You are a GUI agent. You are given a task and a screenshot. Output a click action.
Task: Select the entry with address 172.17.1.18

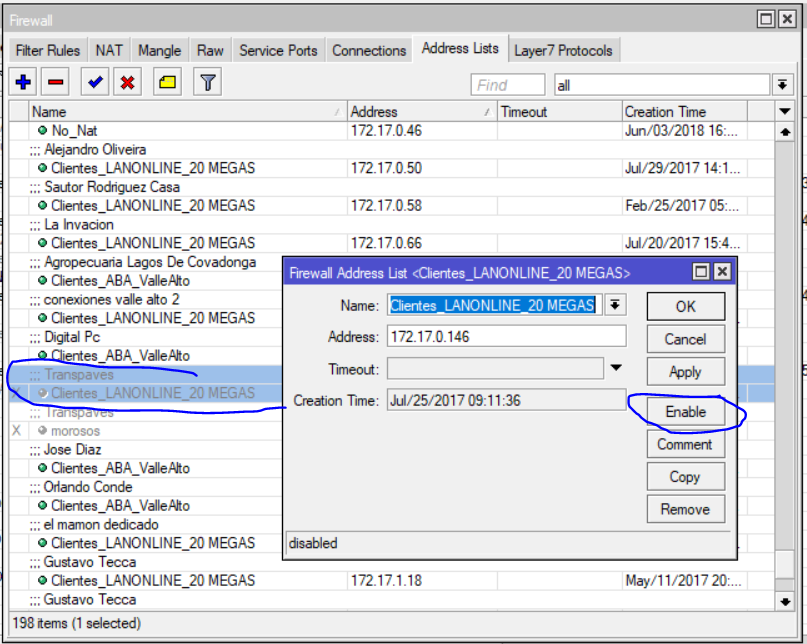391,581
